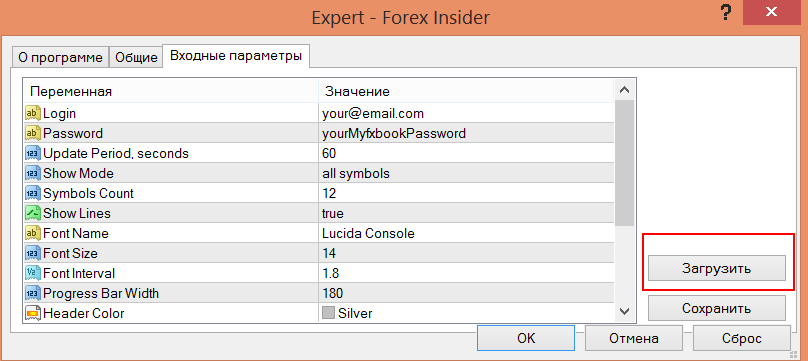Select the Update Period value 60

[466, 153]
